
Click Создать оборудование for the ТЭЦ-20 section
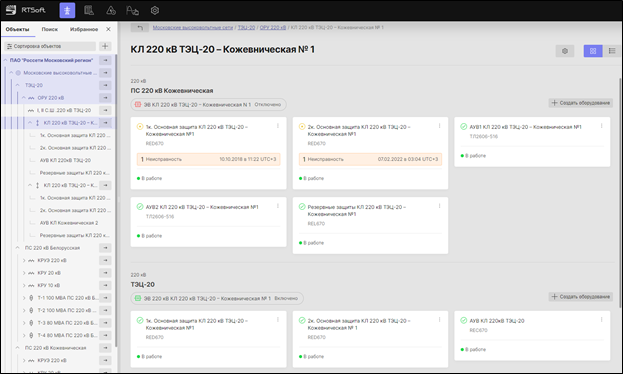coord(580,297)
